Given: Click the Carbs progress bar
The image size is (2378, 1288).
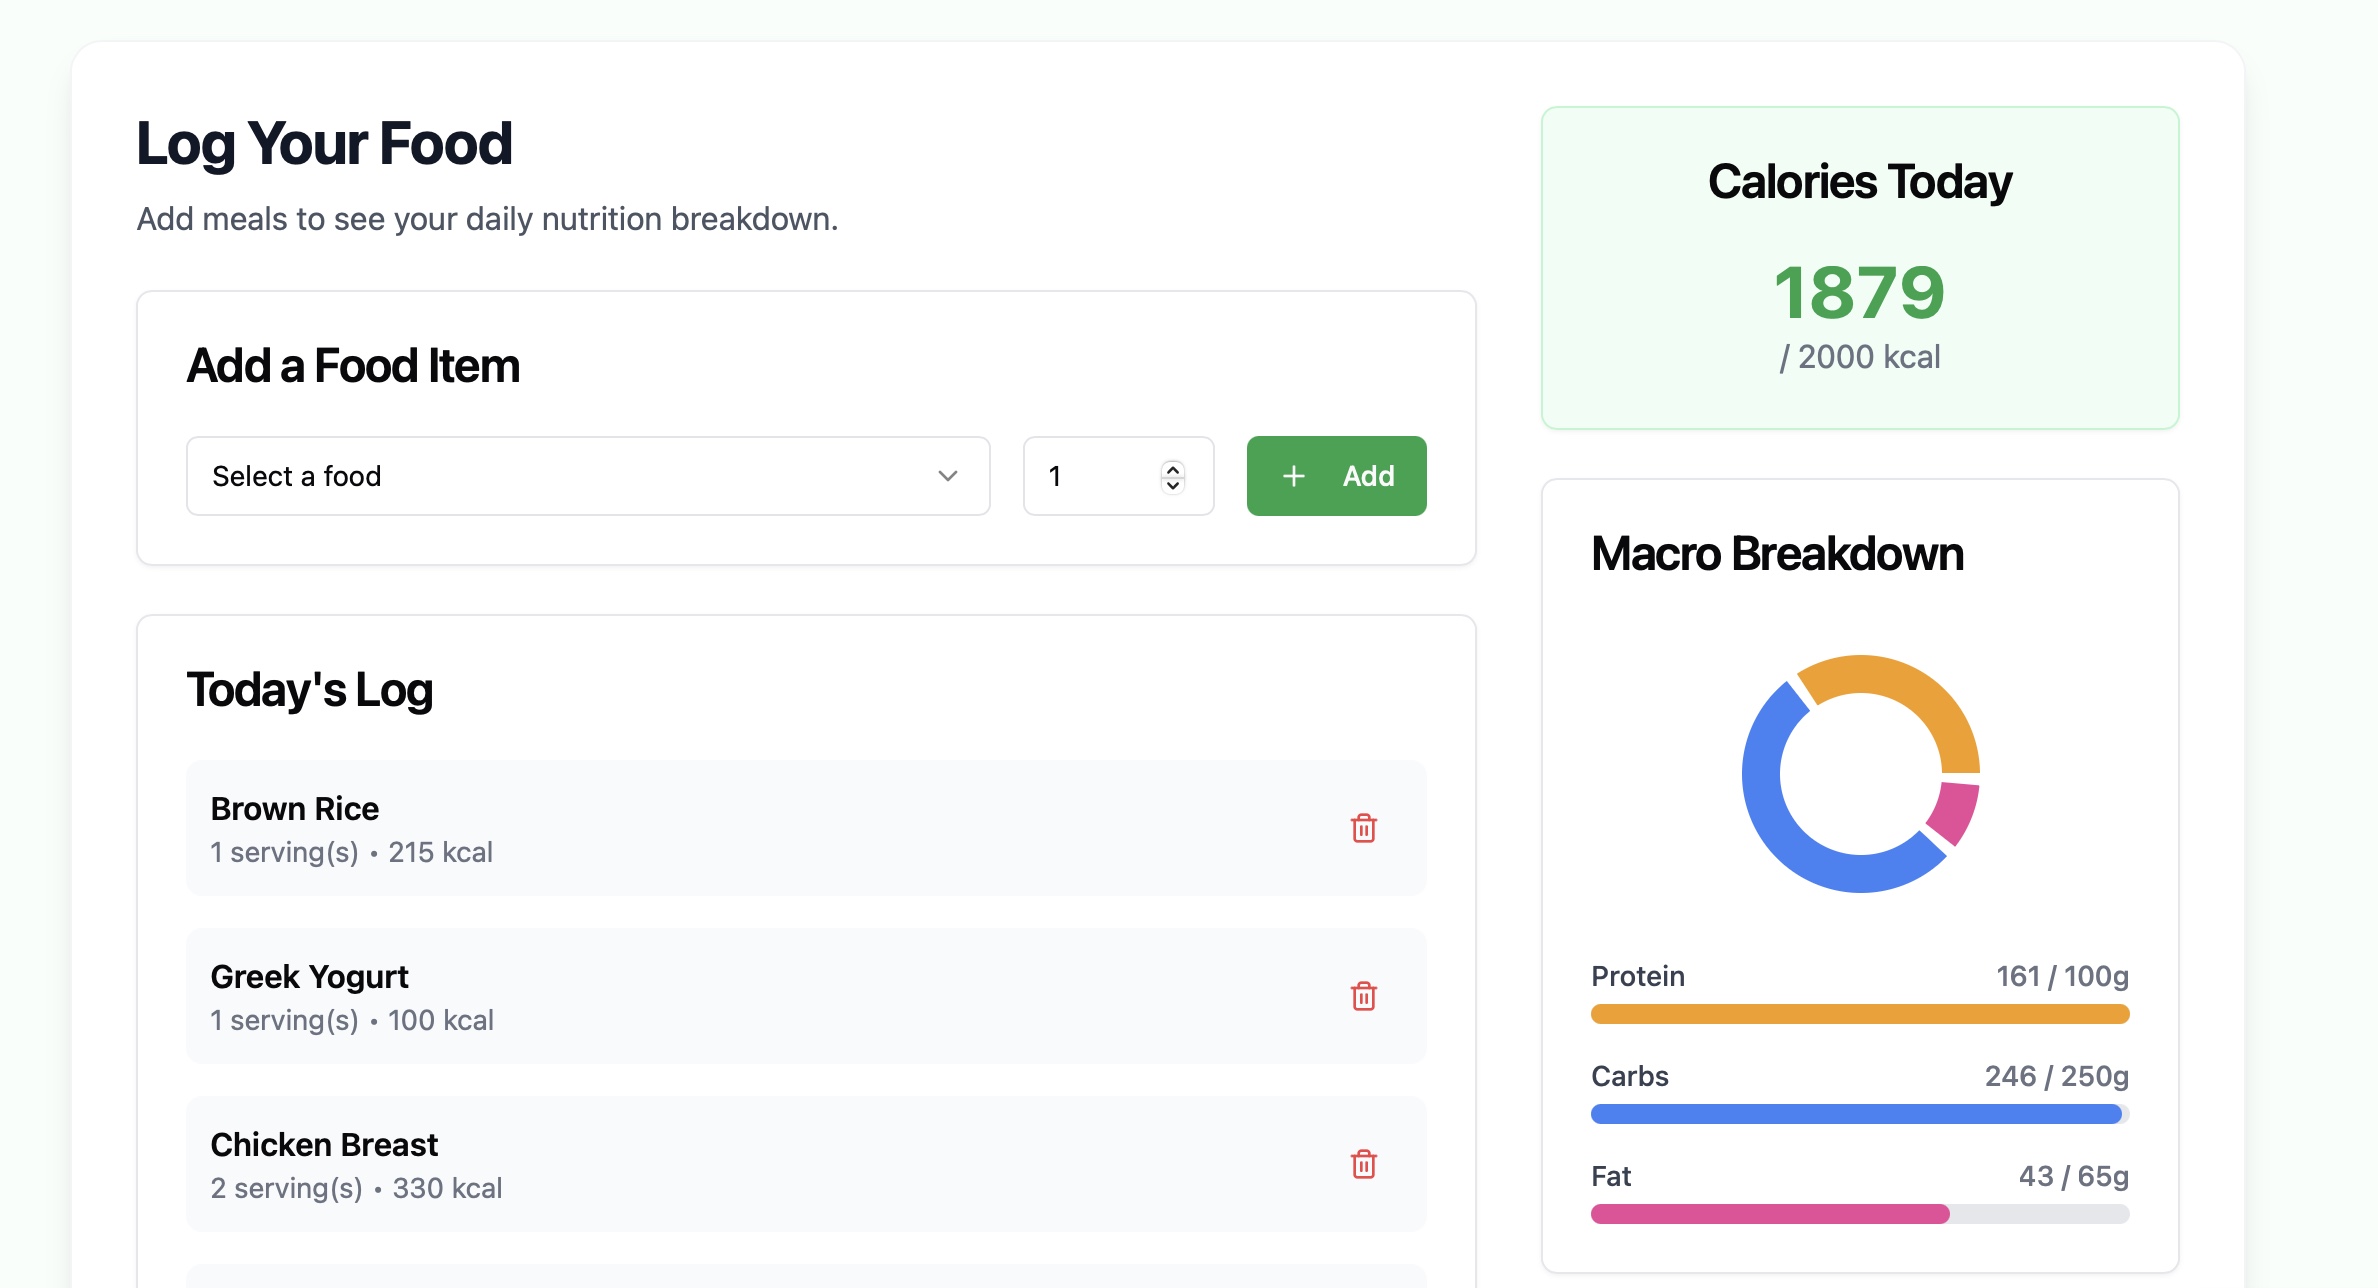Looking at the screenshot, I should coord(1860,1114).
